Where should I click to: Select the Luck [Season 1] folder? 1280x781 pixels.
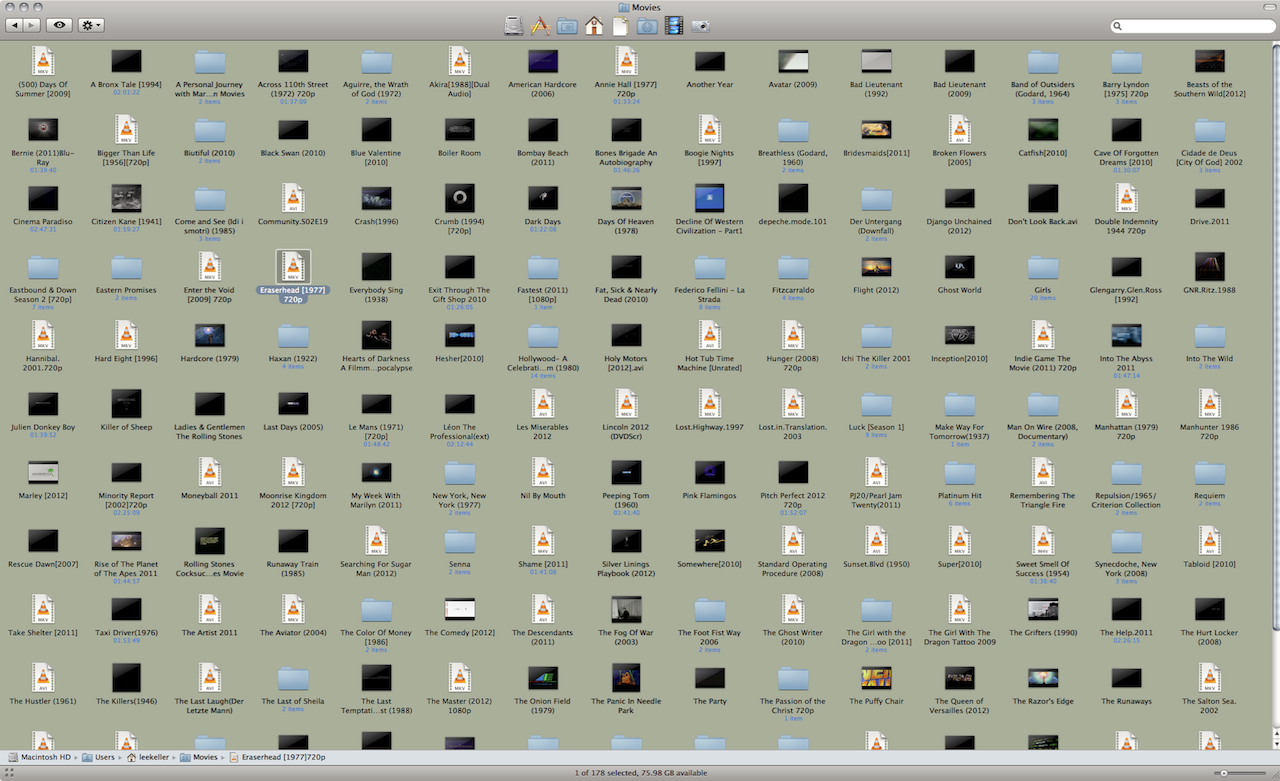876,404
